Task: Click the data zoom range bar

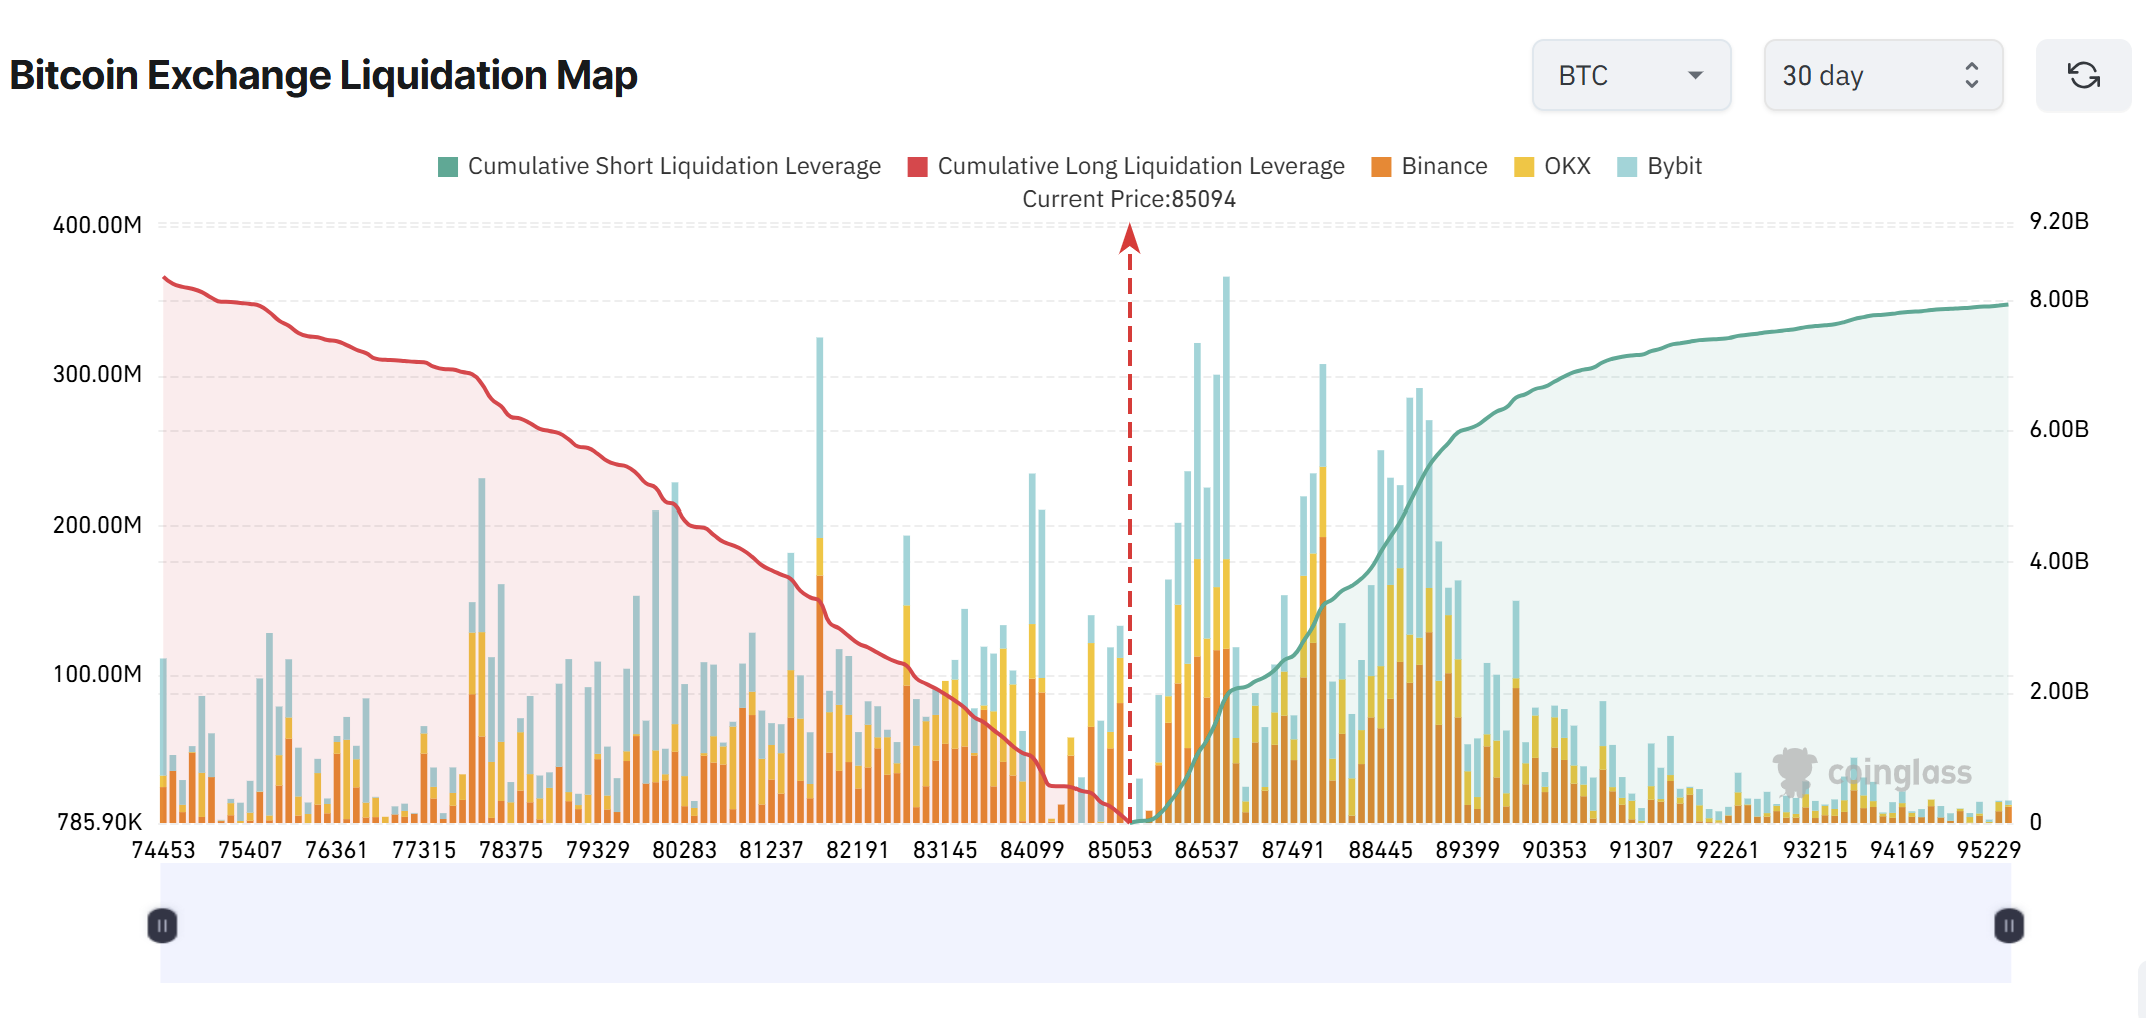Action: tap(1085, 925)
